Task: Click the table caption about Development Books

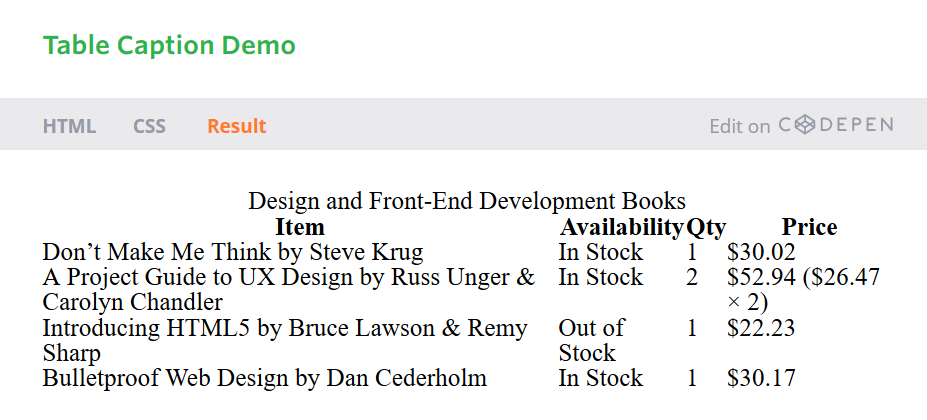Action: [x=466, y=201]
